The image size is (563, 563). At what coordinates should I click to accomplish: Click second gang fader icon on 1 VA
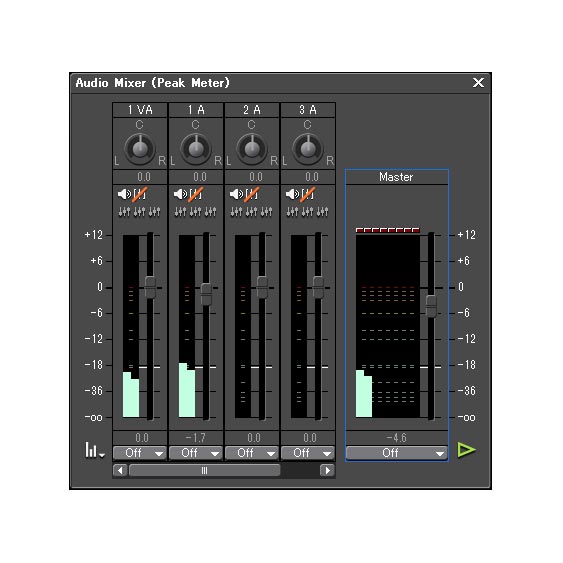pyautogui.click(x=139, y=212)
